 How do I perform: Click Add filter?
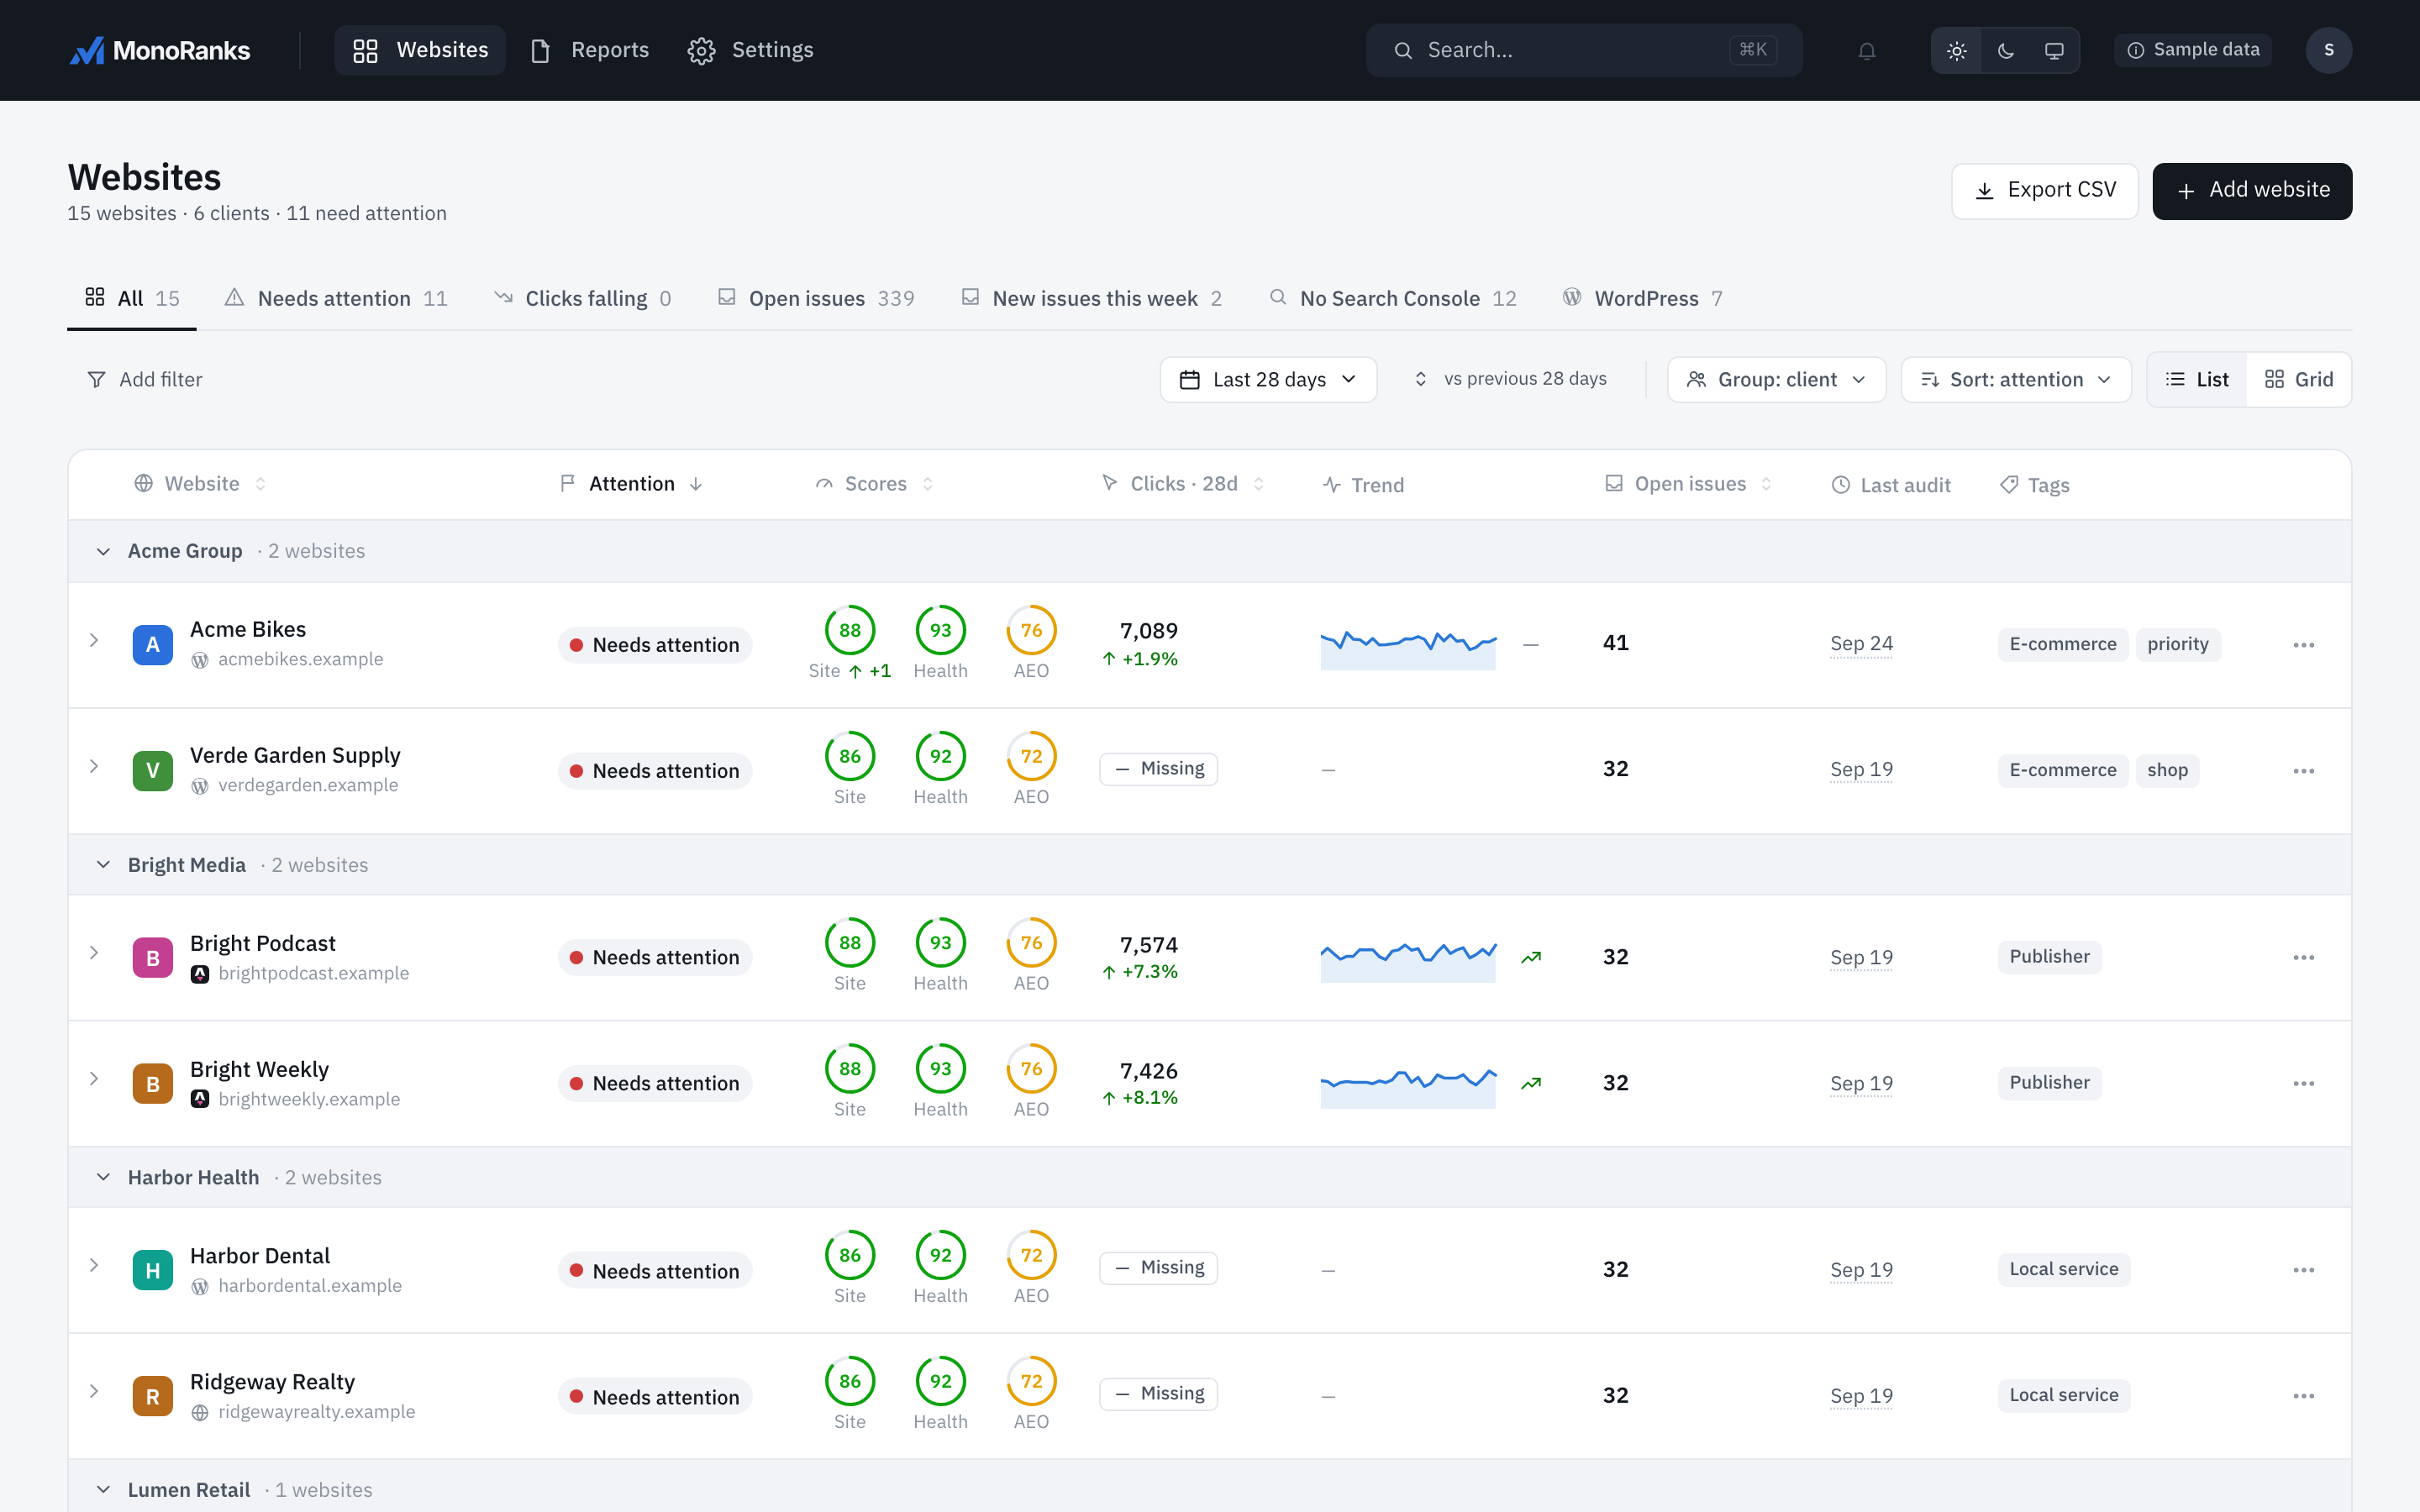pyautogui.click(x=145, y=380)
